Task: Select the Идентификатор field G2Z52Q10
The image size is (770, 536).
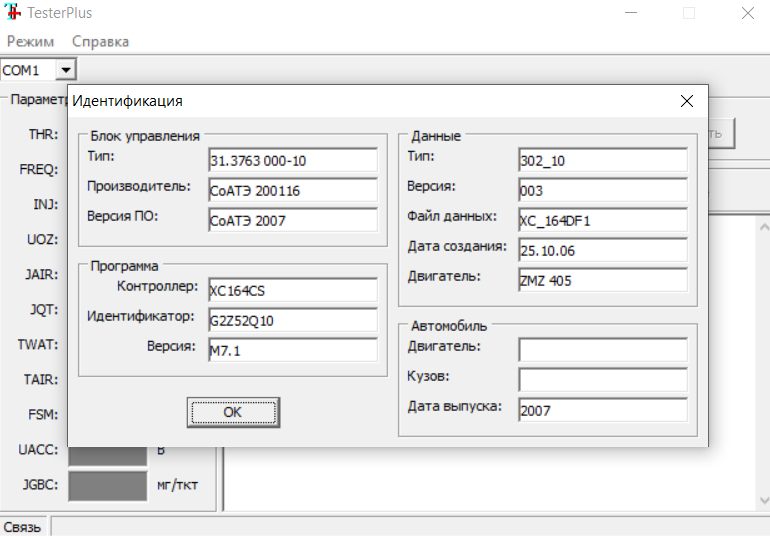Action: 292,320
